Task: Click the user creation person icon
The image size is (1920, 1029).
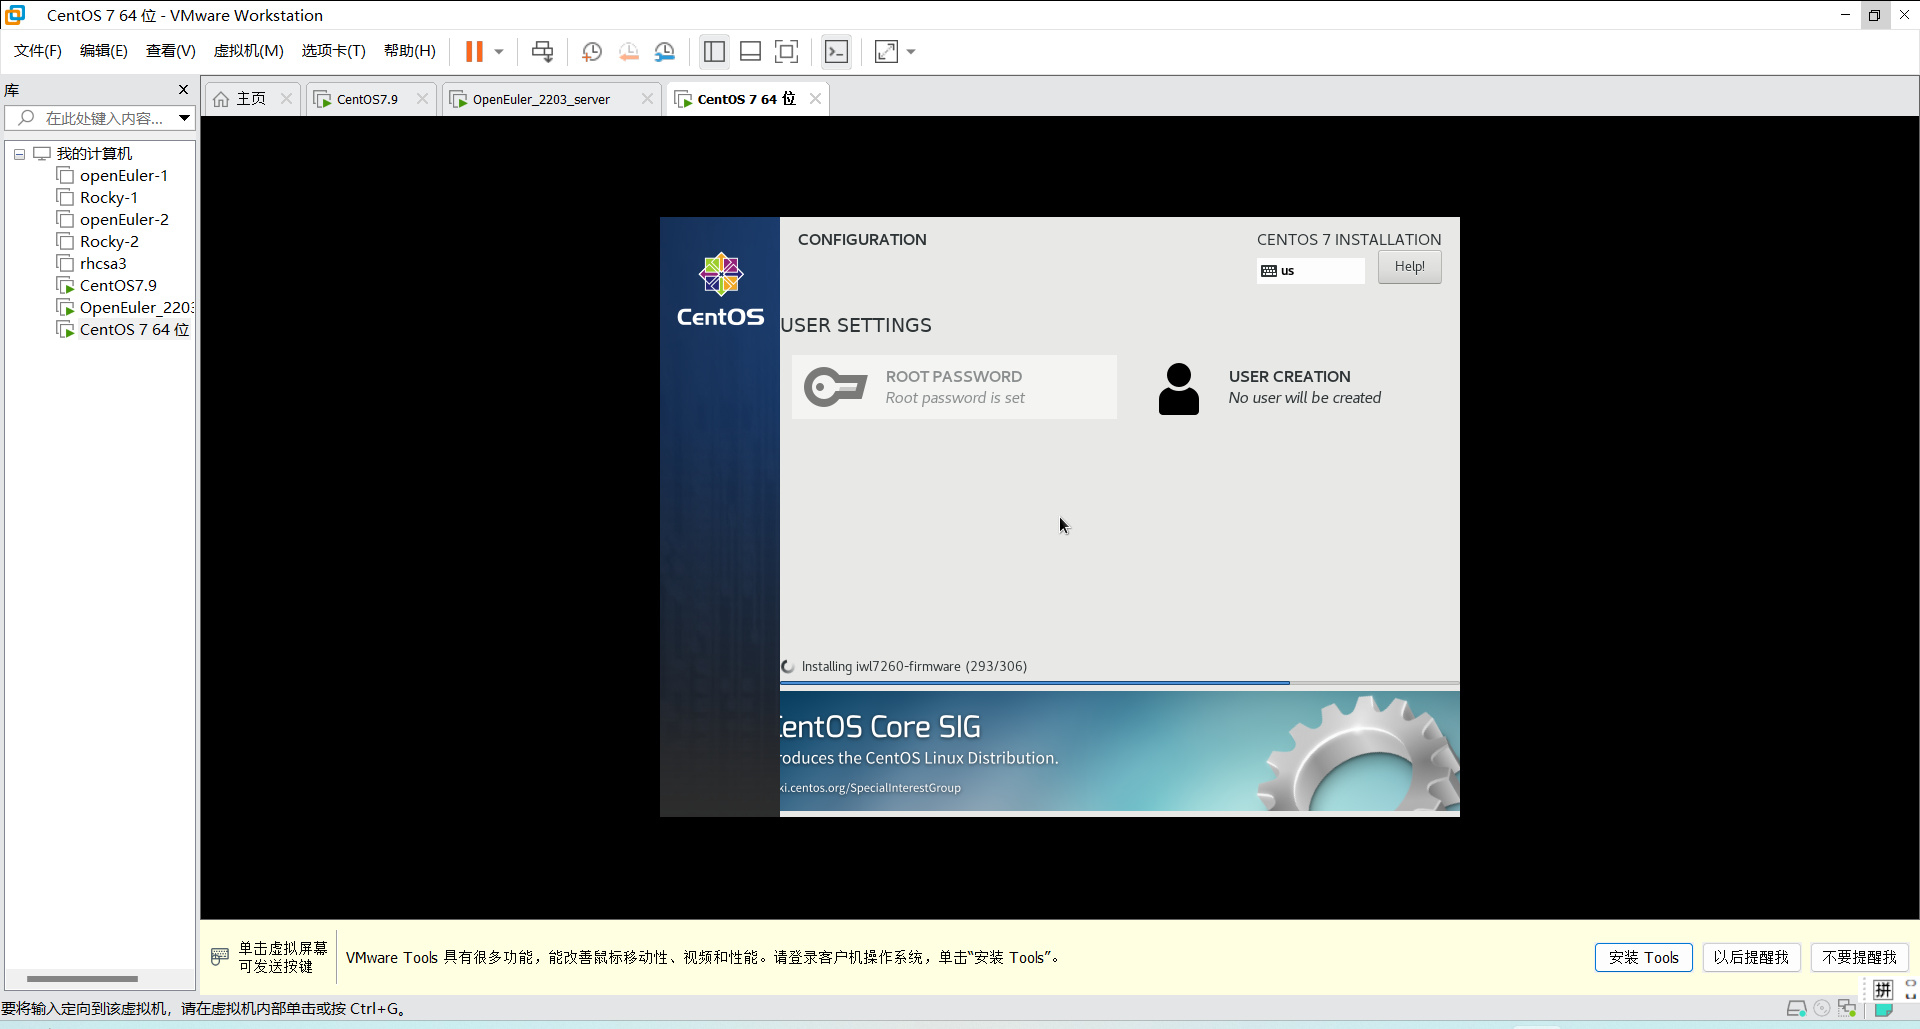Action: [1178, 389]
